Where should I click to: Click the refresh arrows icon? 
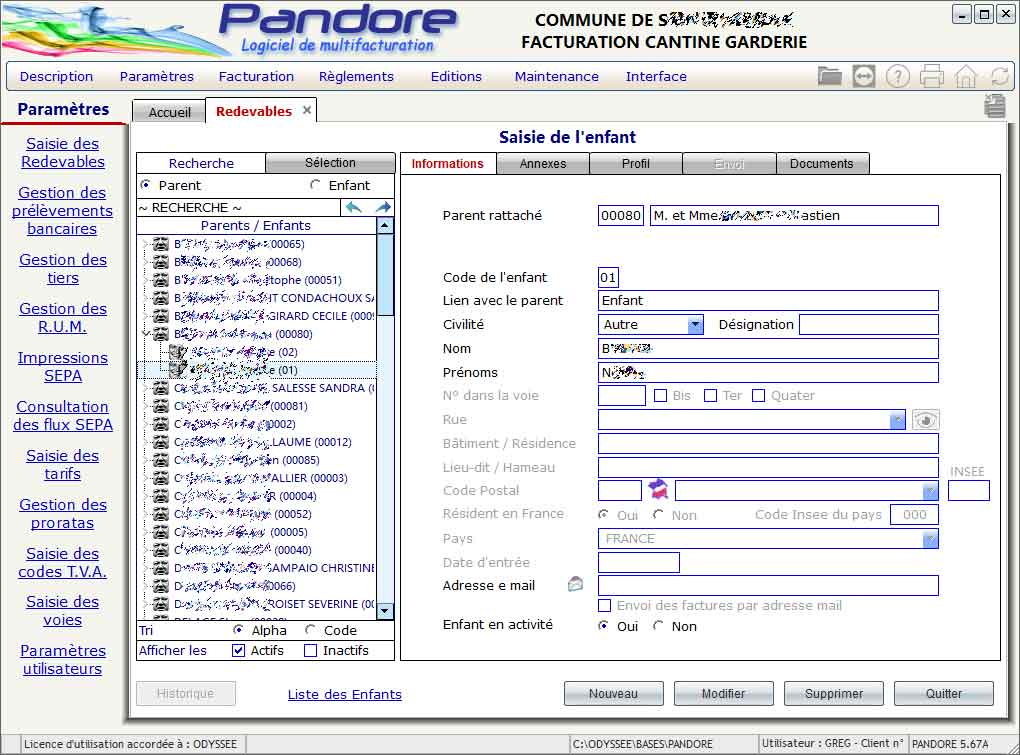999,76
